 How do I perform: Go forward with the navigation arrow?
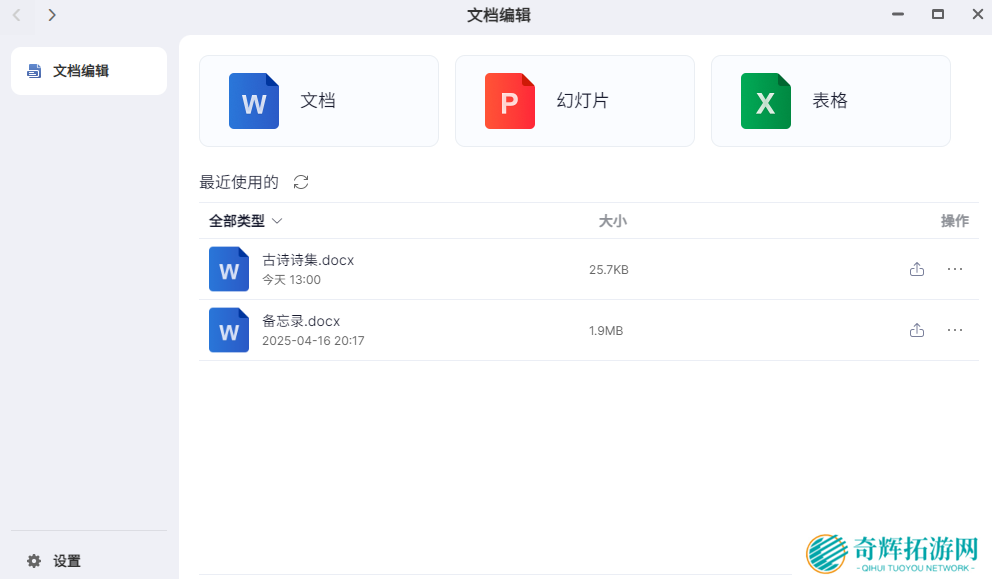[52, 15]
